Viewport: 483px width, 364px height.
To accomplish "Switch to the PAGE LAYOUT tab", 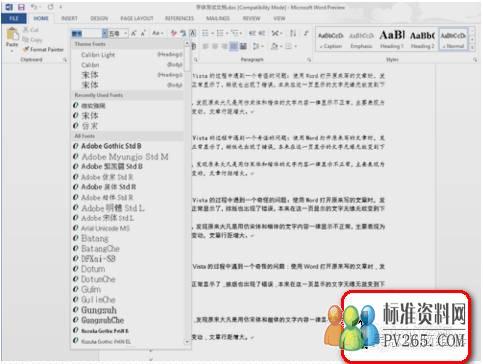I will pos(137,18).
